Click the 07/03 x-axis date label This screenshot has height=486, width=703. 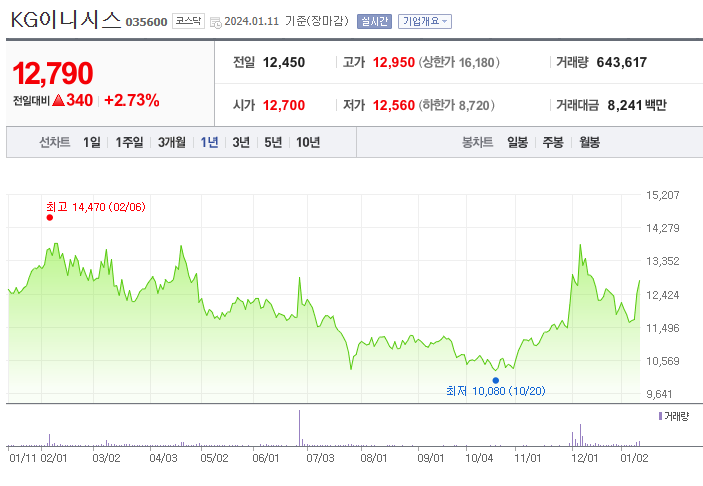pyautogui.click(x=320, y=458)
